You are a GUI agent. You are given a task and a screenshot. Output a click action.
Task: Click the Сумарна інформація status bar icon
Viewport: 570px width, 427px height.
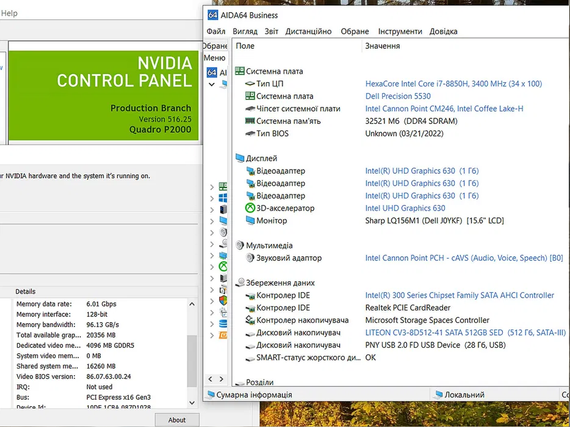click(x=210, y=394)
